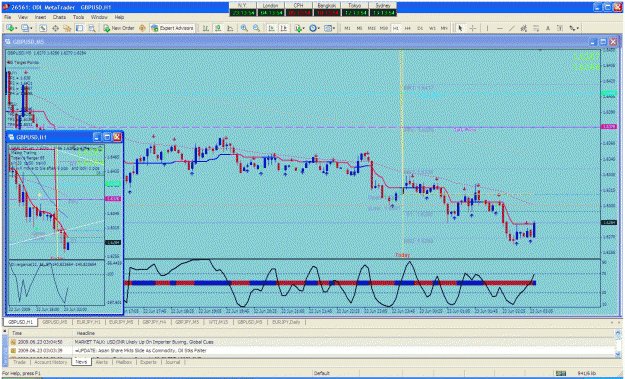Open the Alerts terminal tab

coord(102,362)
